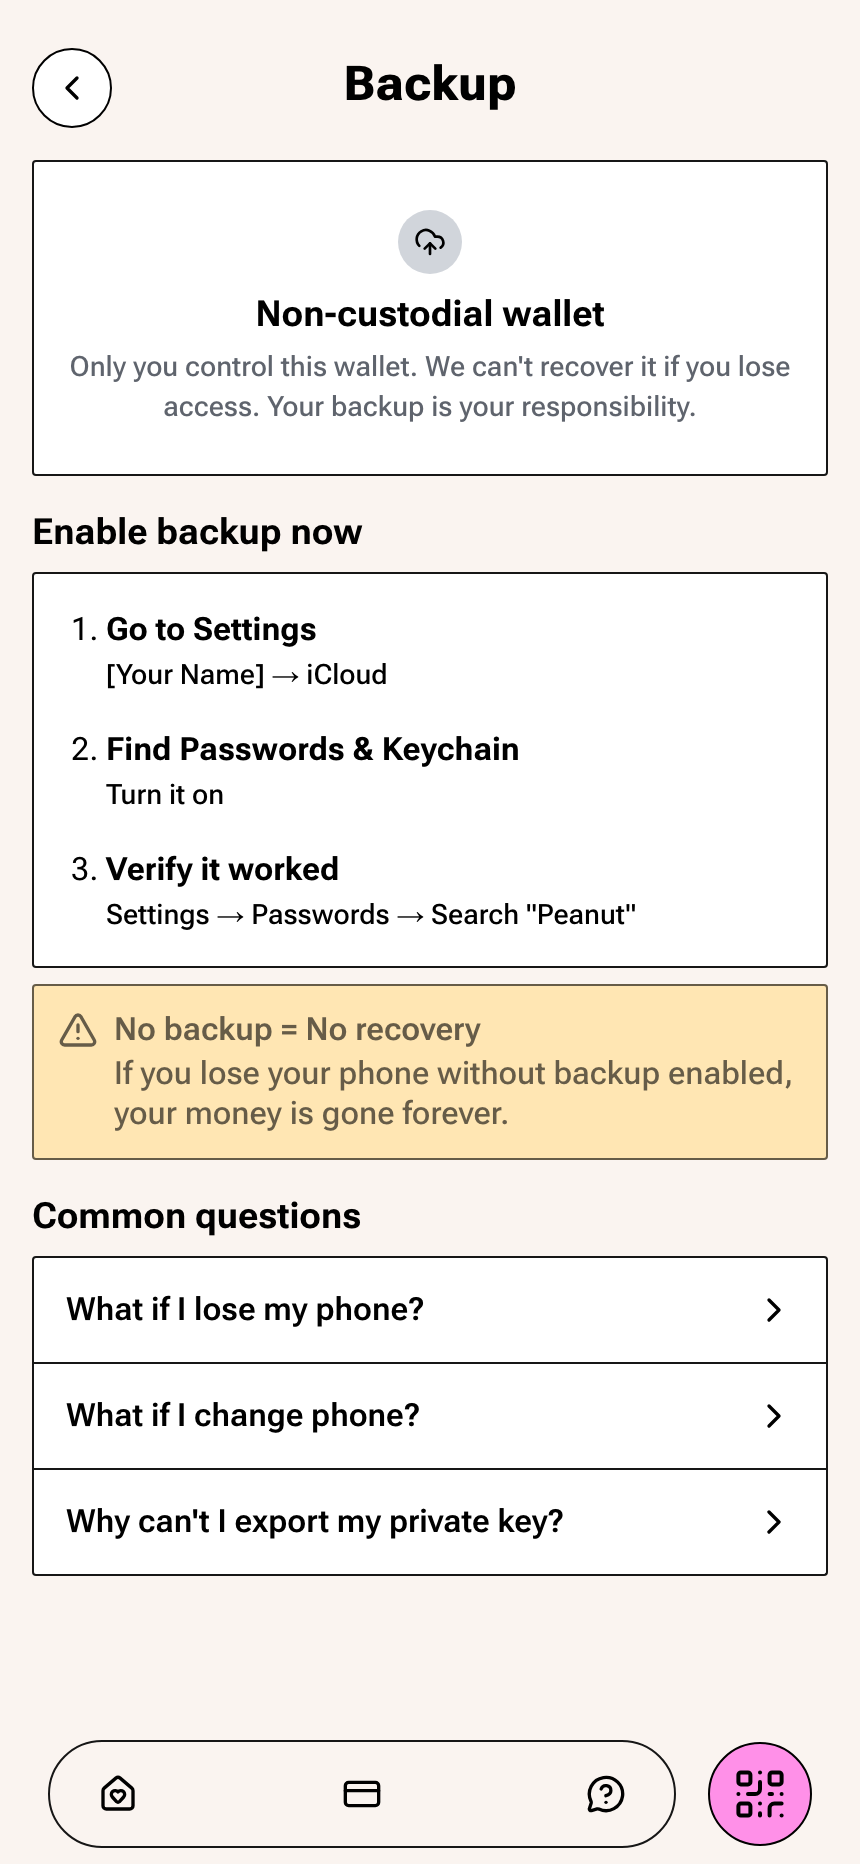Open the support chat question icon

[x=606, y=1794]
